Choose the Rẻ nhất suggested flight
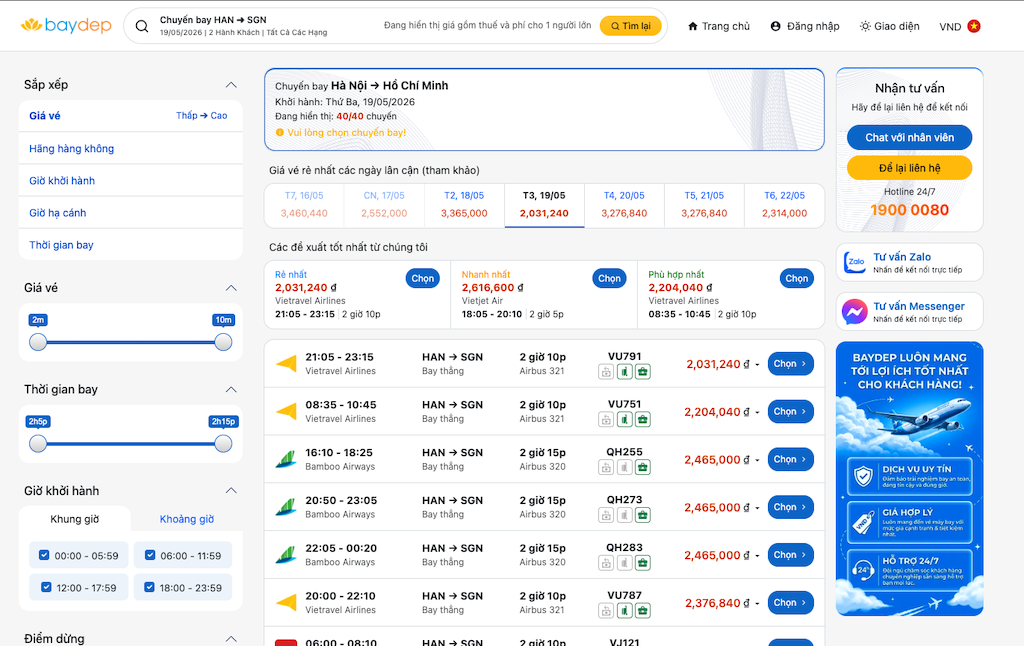Image resolution: width=1024 pixels, height=646 pixels. [x=423, y=278]
